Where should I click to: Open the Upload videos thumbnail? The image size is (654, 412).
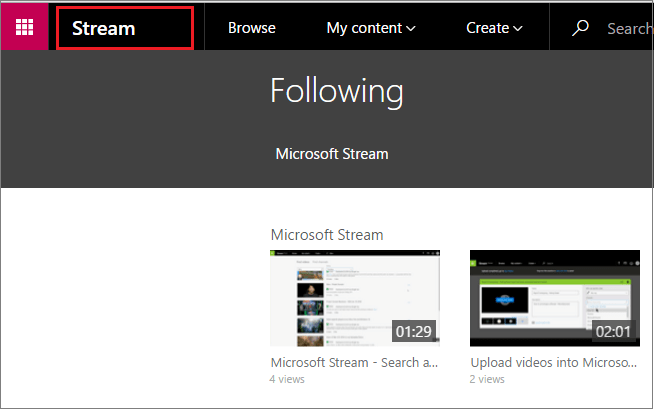(555, 298)
